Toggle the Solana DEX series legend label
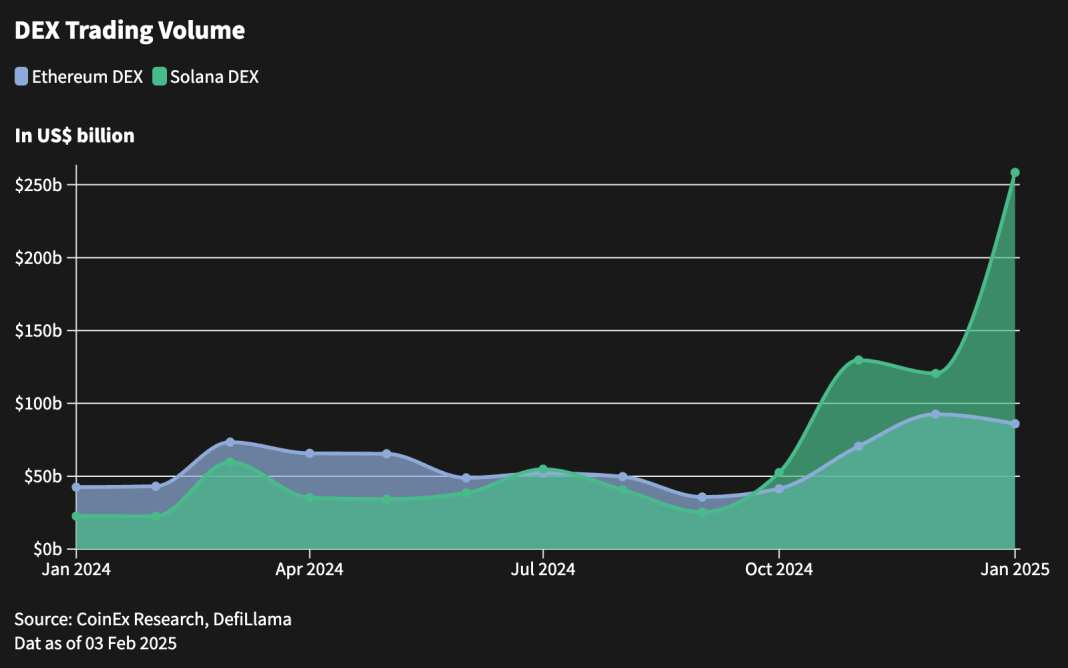The image size is (1068, 668). click(214, 76)
